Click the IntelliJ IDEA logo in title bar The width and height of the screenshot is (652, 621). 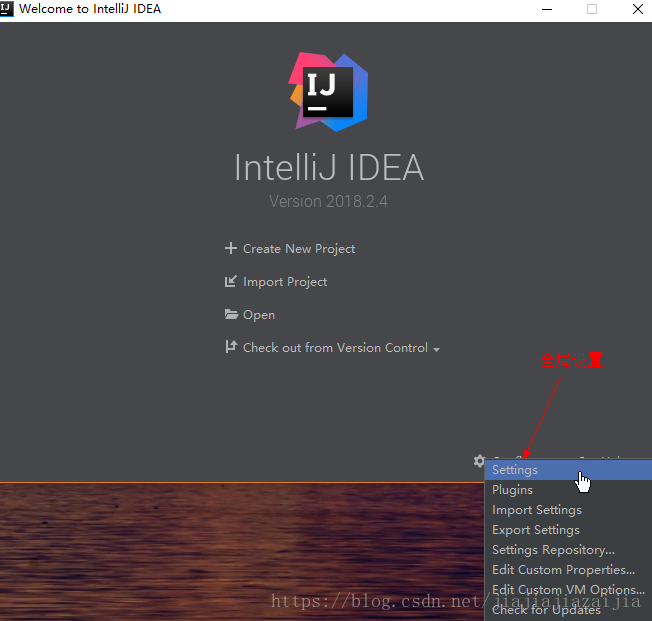(6, 8)
